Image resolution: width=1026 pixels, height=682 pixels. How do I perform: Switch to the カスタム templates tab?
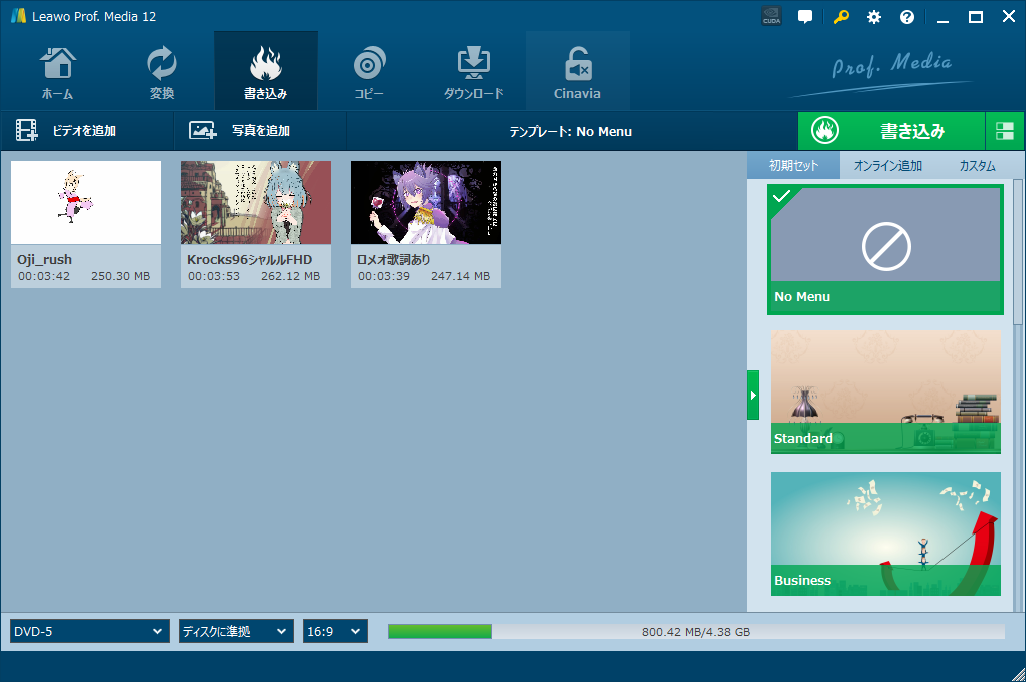tap(977, 166)
